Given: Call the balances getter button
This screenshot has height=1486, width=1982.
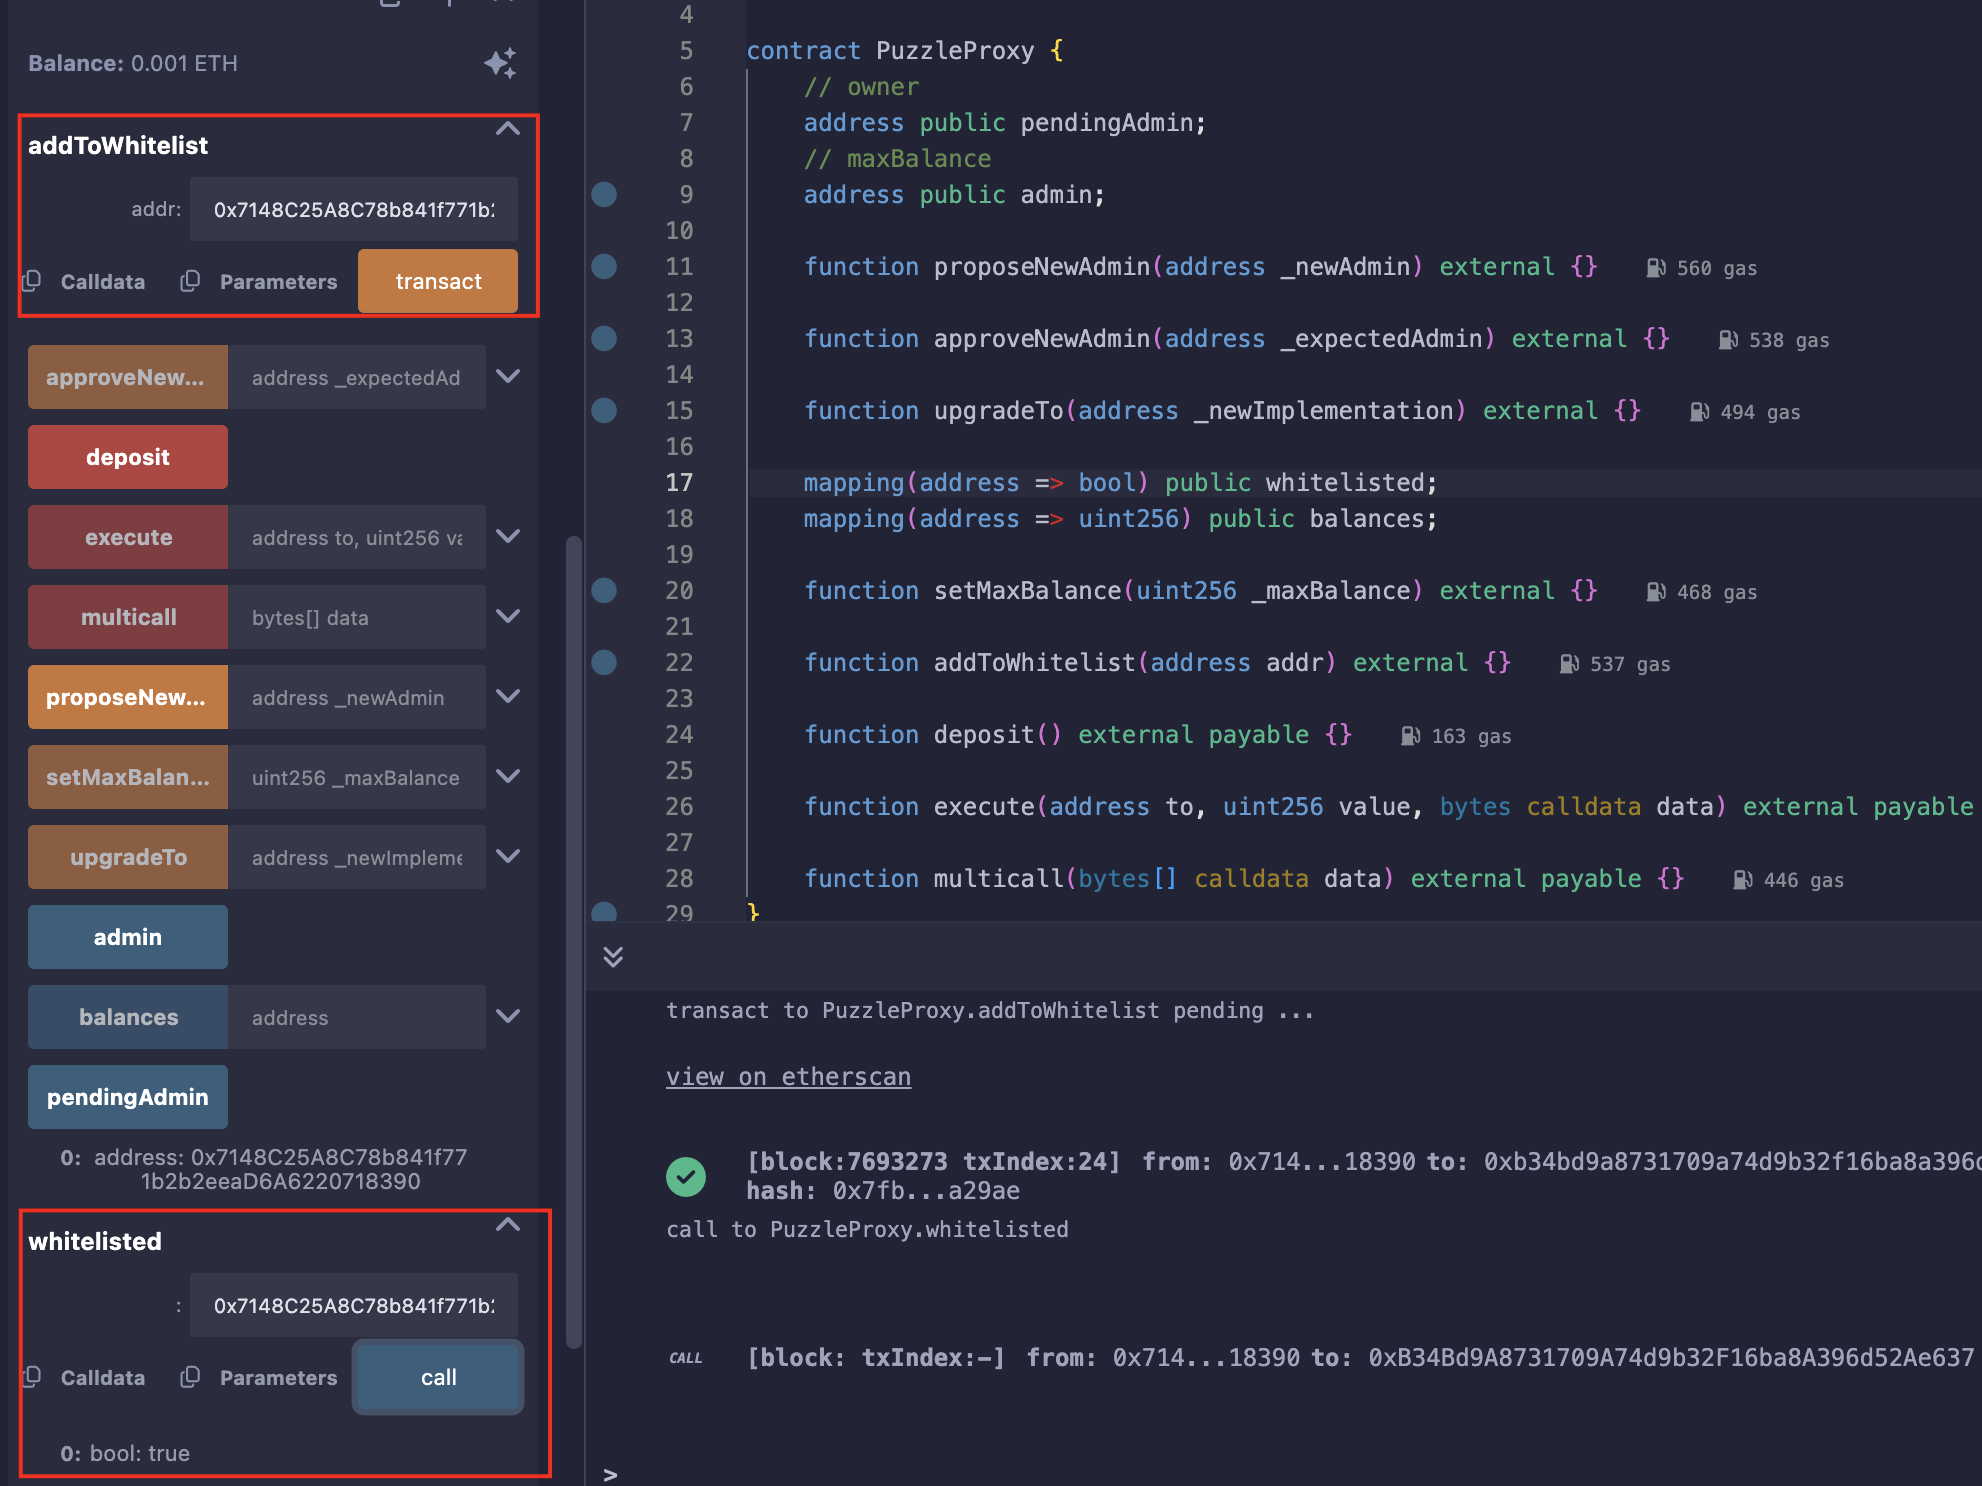Looking at the screenshot, I should point(128,1017).
